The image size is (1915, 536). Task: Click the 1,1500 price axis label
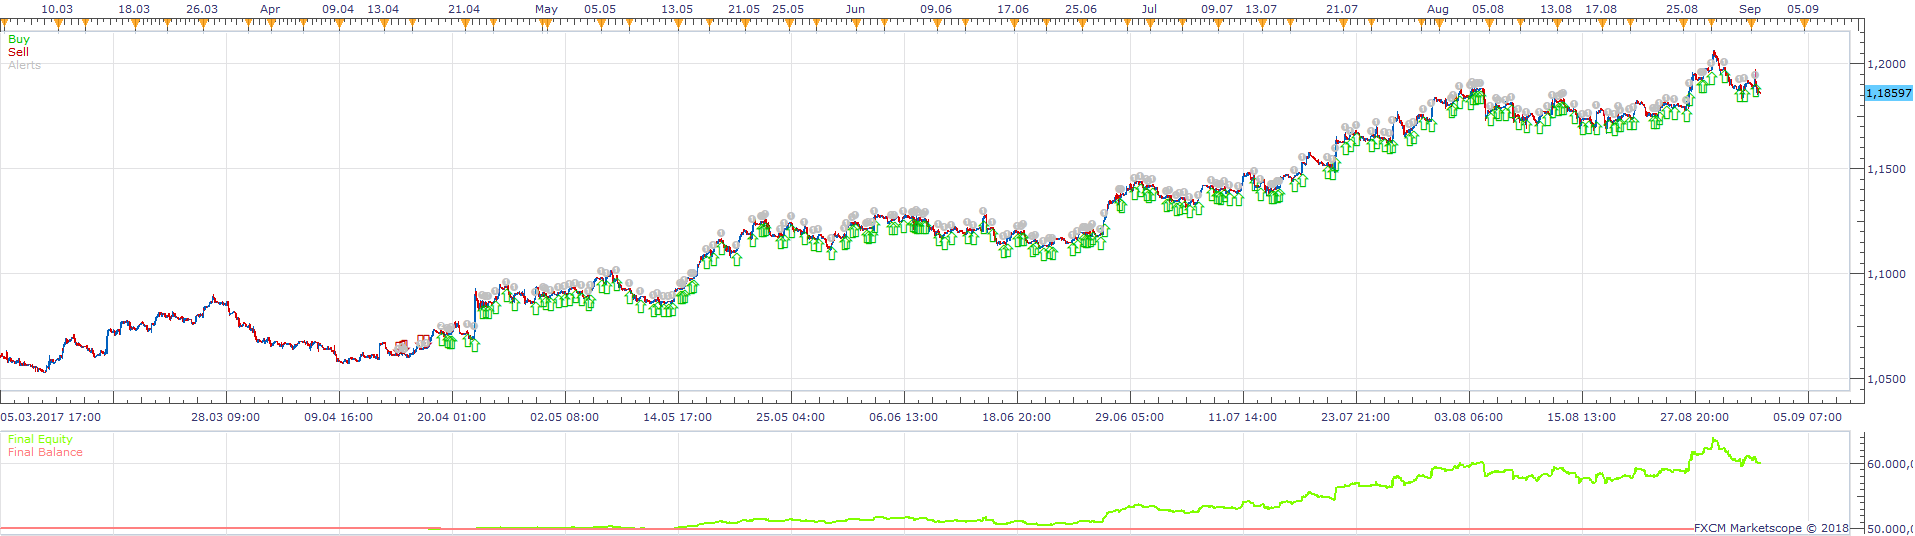pos(1886,169)
